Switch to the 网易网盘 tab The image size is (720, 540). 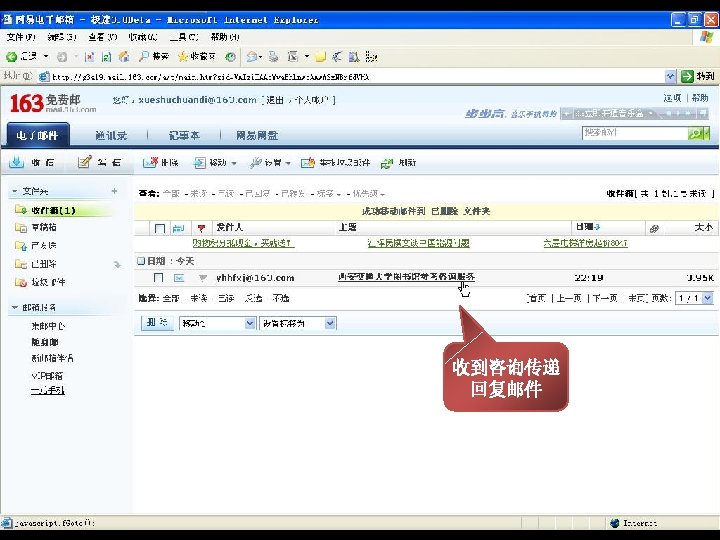coord(257,135)
